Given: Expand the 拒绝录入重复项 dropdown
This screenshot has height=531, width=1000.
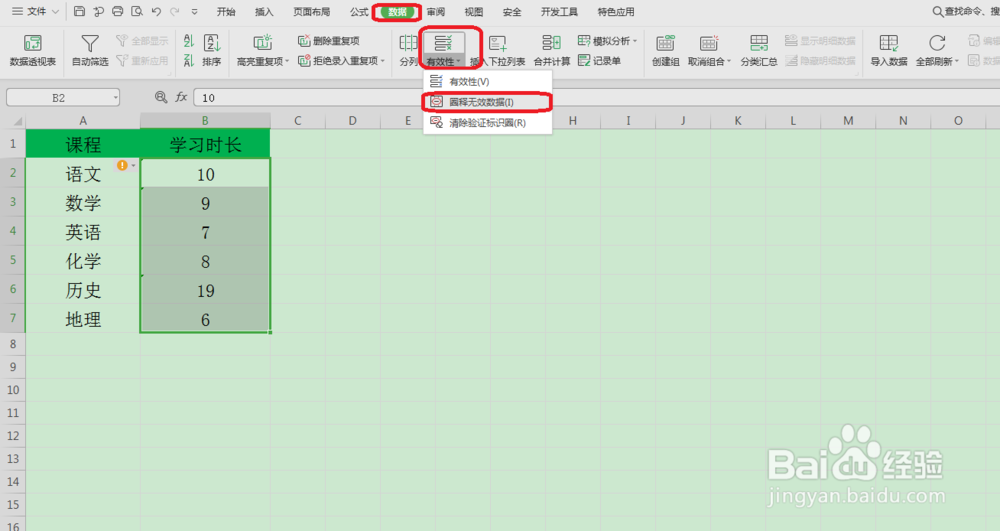Looking at the screenshot, I should point(383,61).
